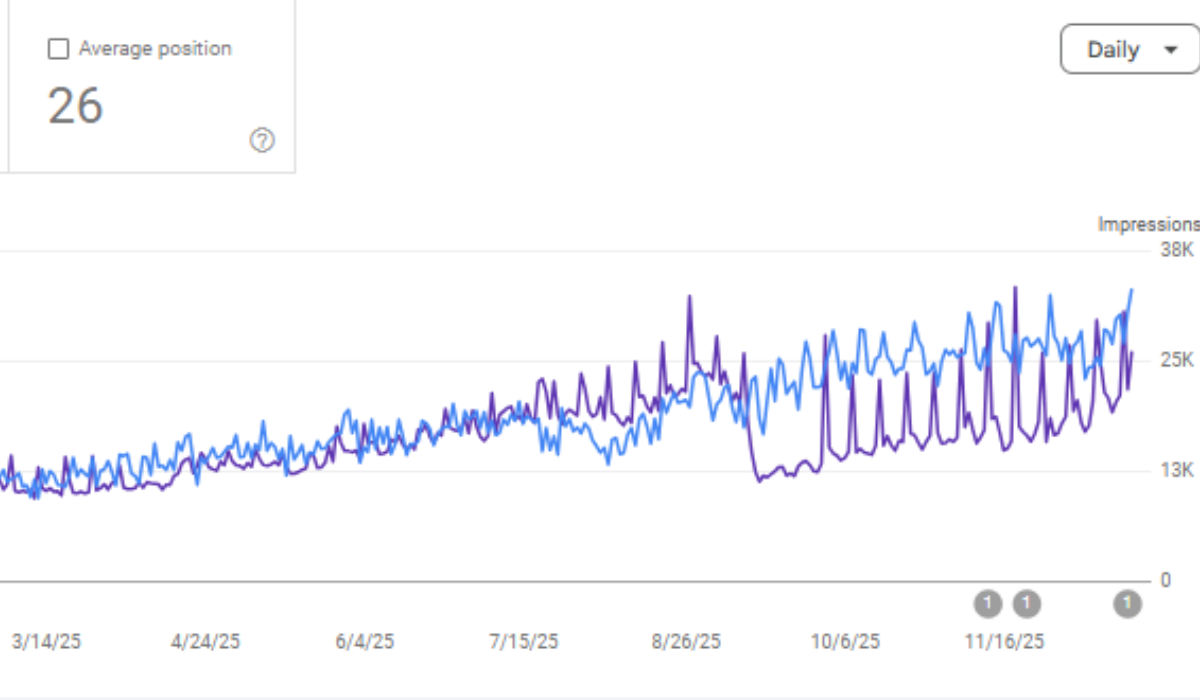Click the rightmost update marker near 11/16/25
Viewport: 1200px width, 700px height.
tap(1126, 604)
